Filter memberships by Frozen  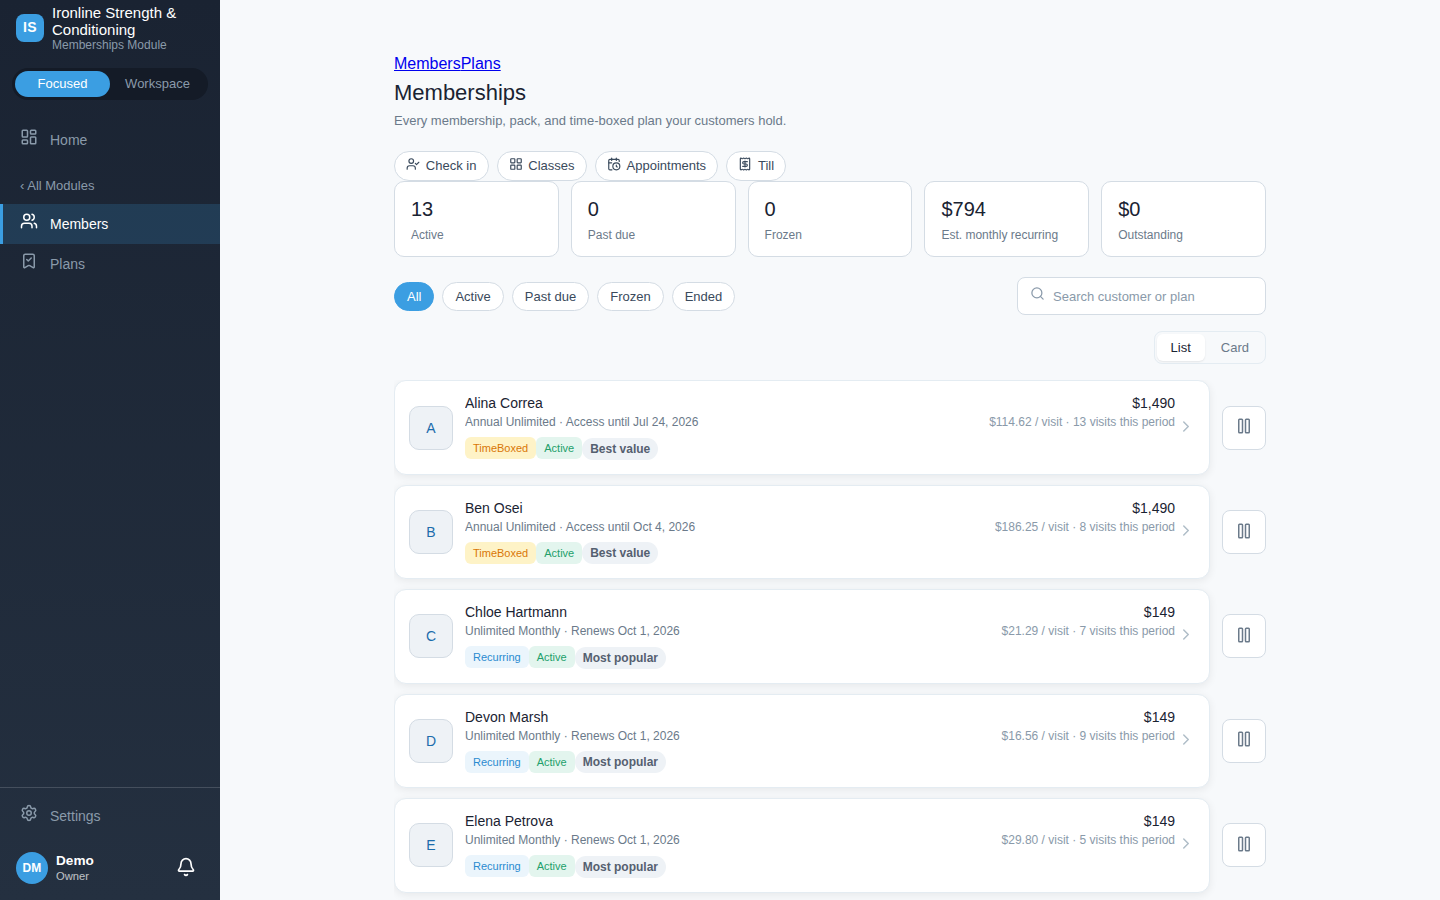630,297
